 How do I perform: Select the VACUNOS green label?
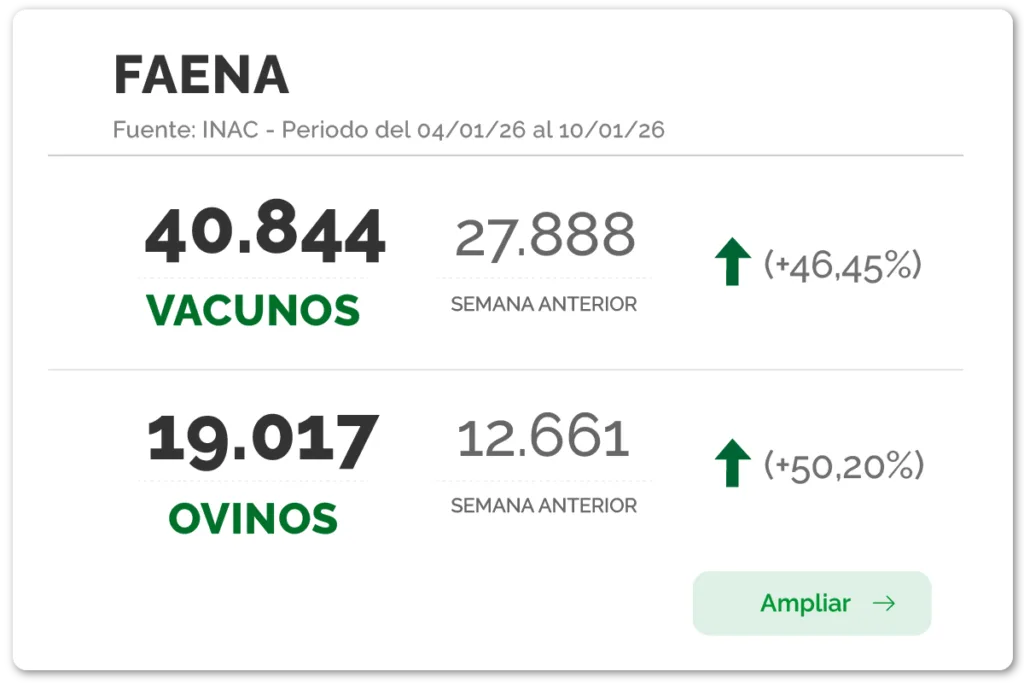tap(253, 310)
